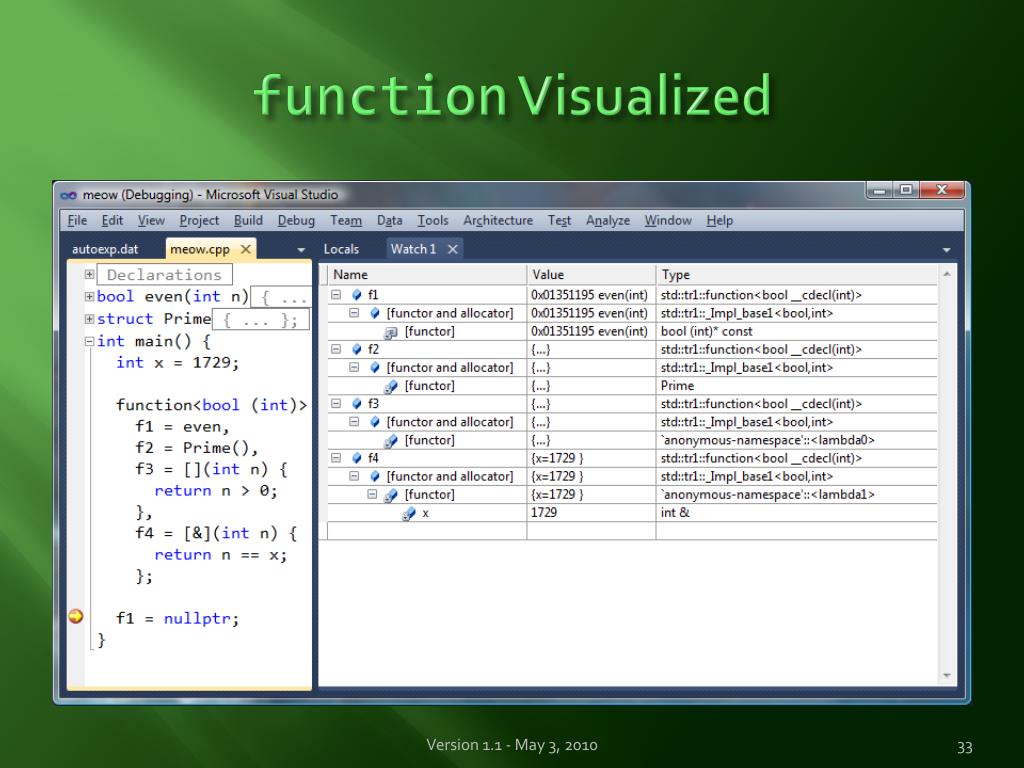Screen dimensions: 1024x768
Task: Open the Architecture menu
Action: tap(498, 221)
